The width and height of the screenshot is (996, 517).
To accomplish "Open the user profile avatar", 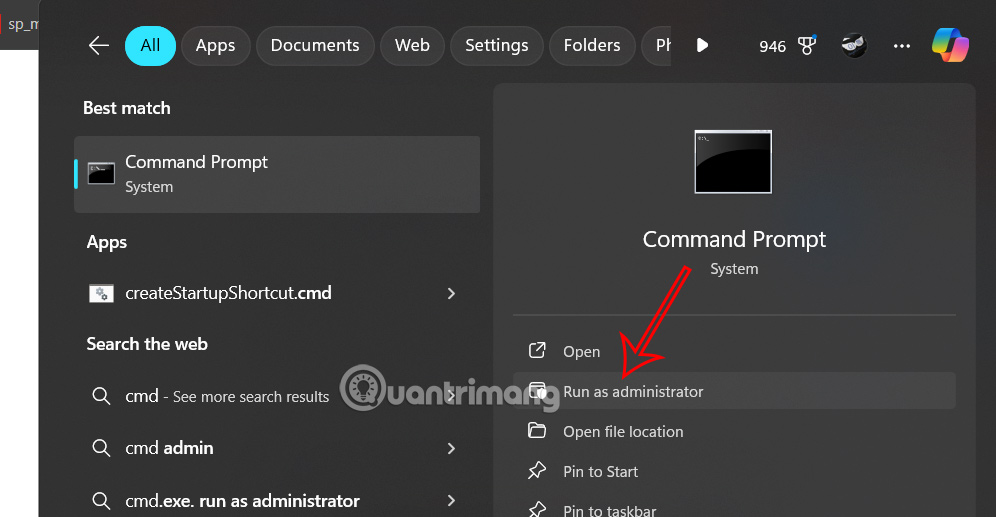I will click(854, 46).
